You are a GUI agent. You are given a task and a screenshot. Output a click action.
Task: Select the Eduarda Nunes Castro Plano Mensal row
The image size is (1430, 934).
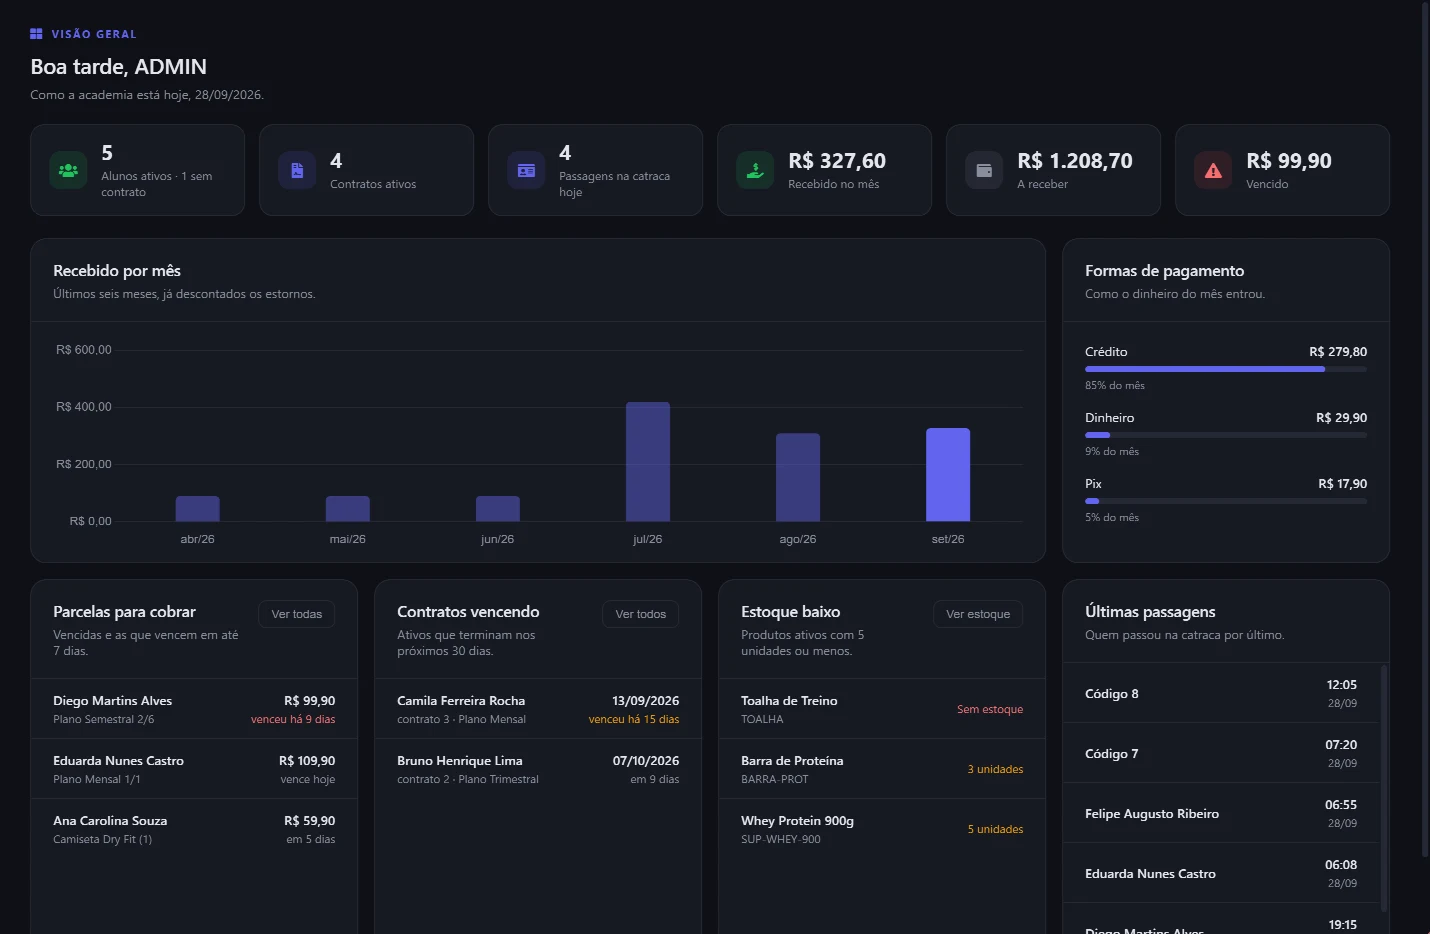(194, 769)
